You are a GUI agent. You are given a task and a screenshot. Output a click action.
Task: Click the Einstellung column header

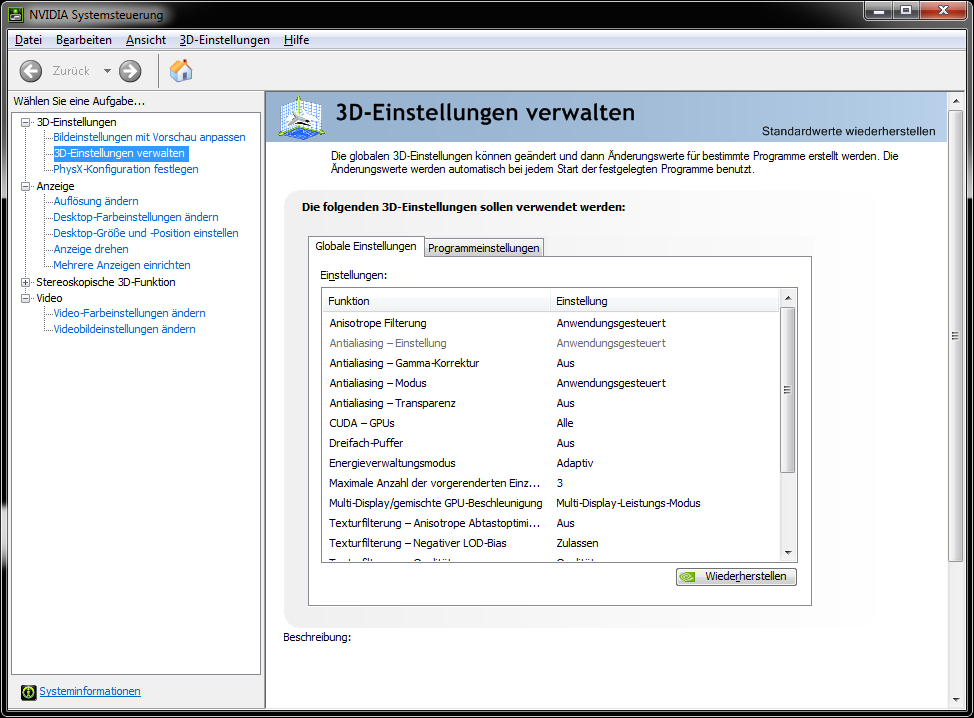(664, 301)
